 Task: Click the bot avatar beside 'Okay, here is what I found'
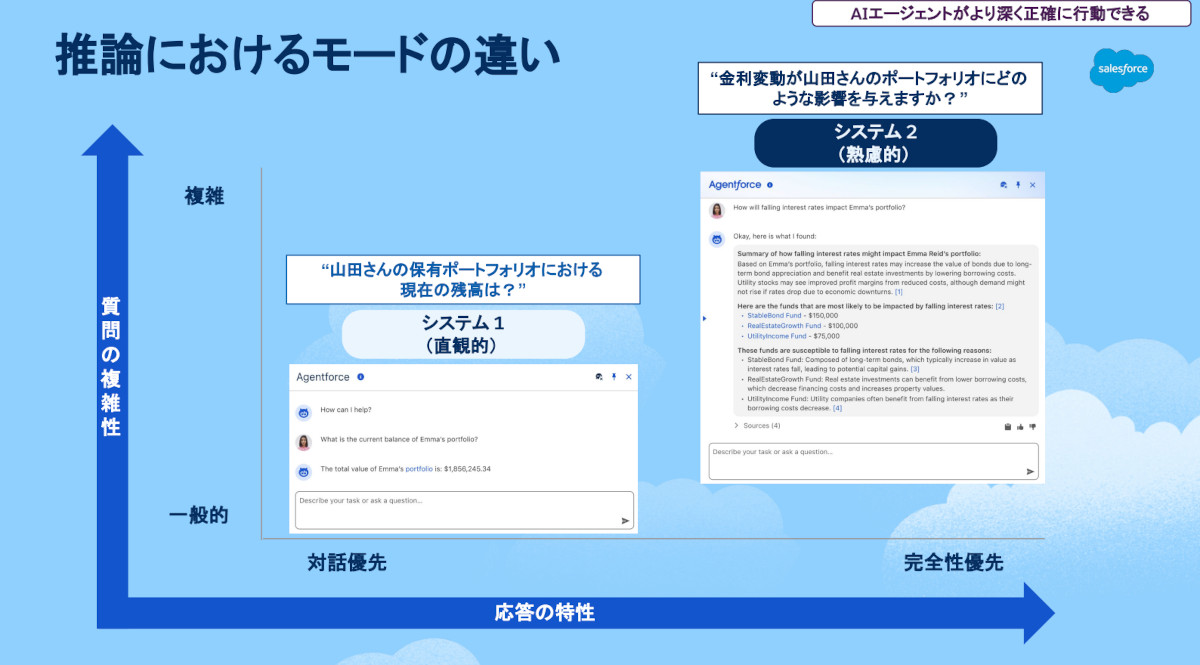[717, 239]
